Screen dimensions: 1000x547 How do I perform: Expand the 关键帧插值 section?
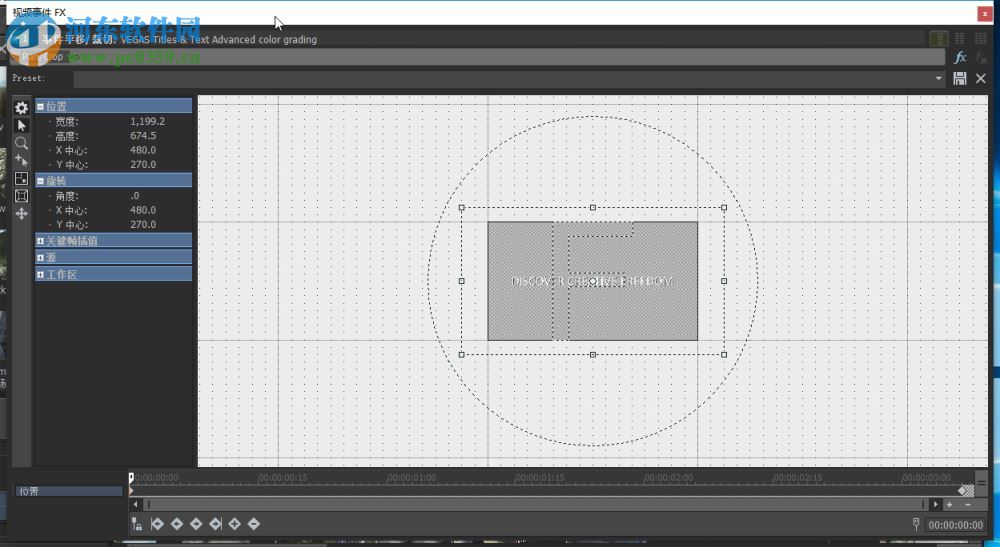tap(40, 241)
